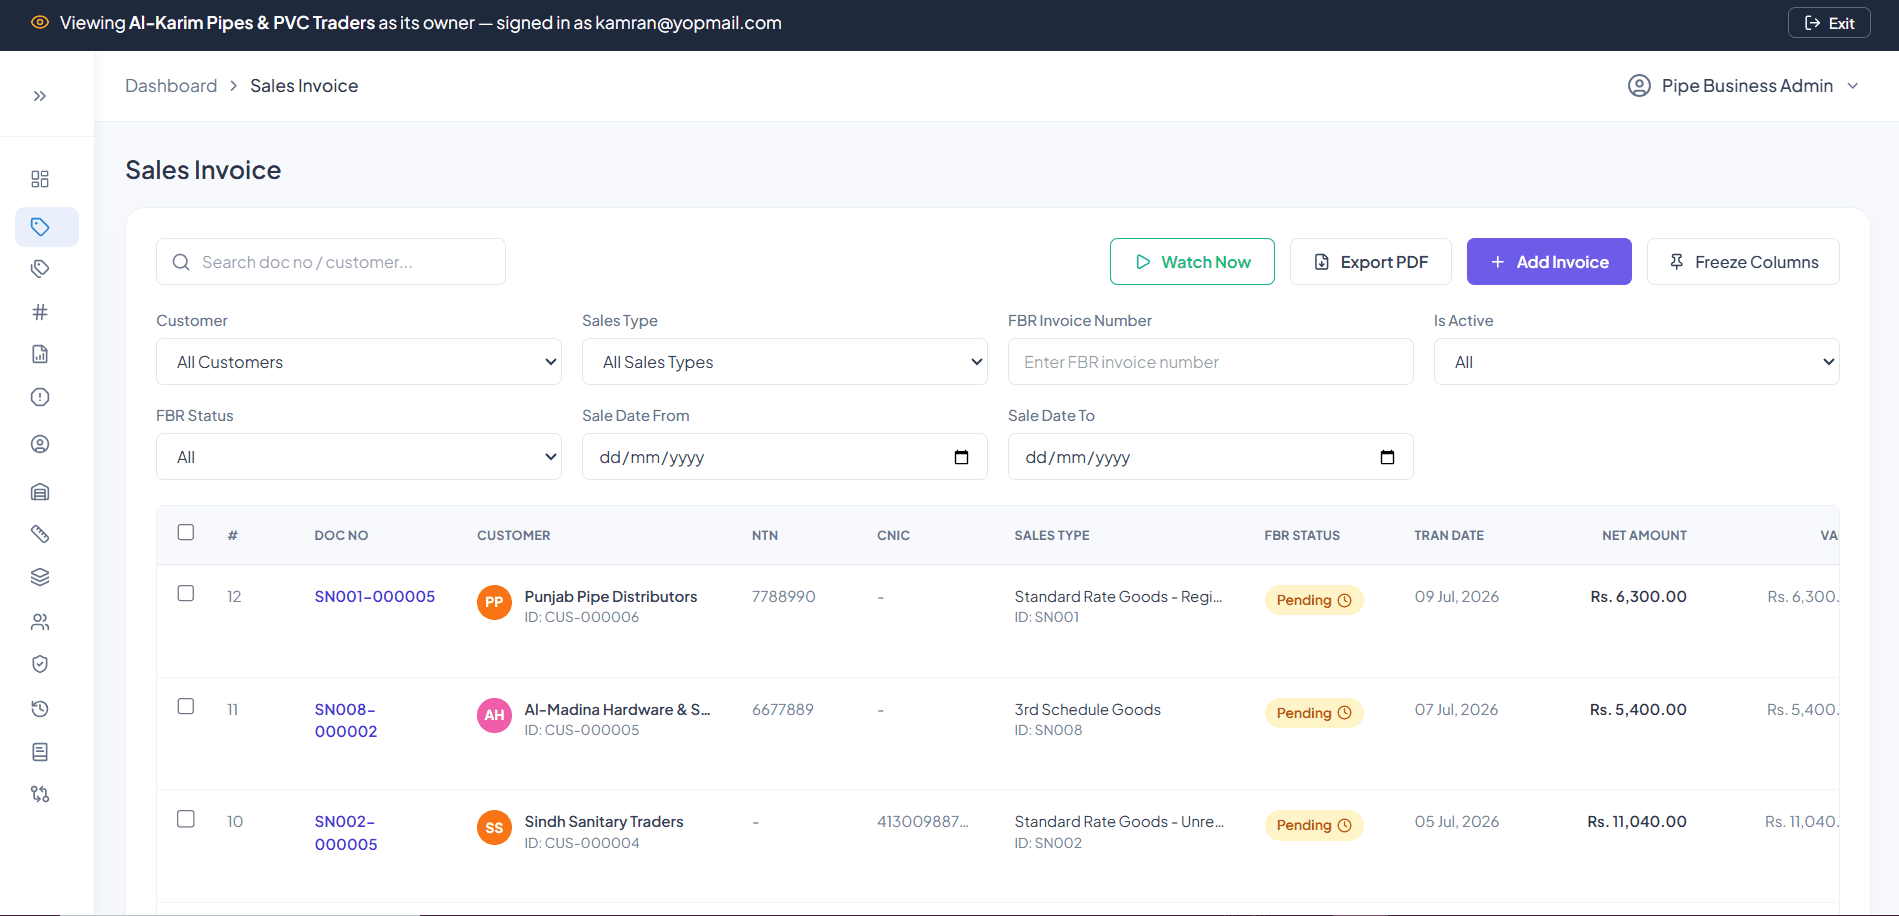
Task: Open the users group sidebar icon
Action: (40, 622)
